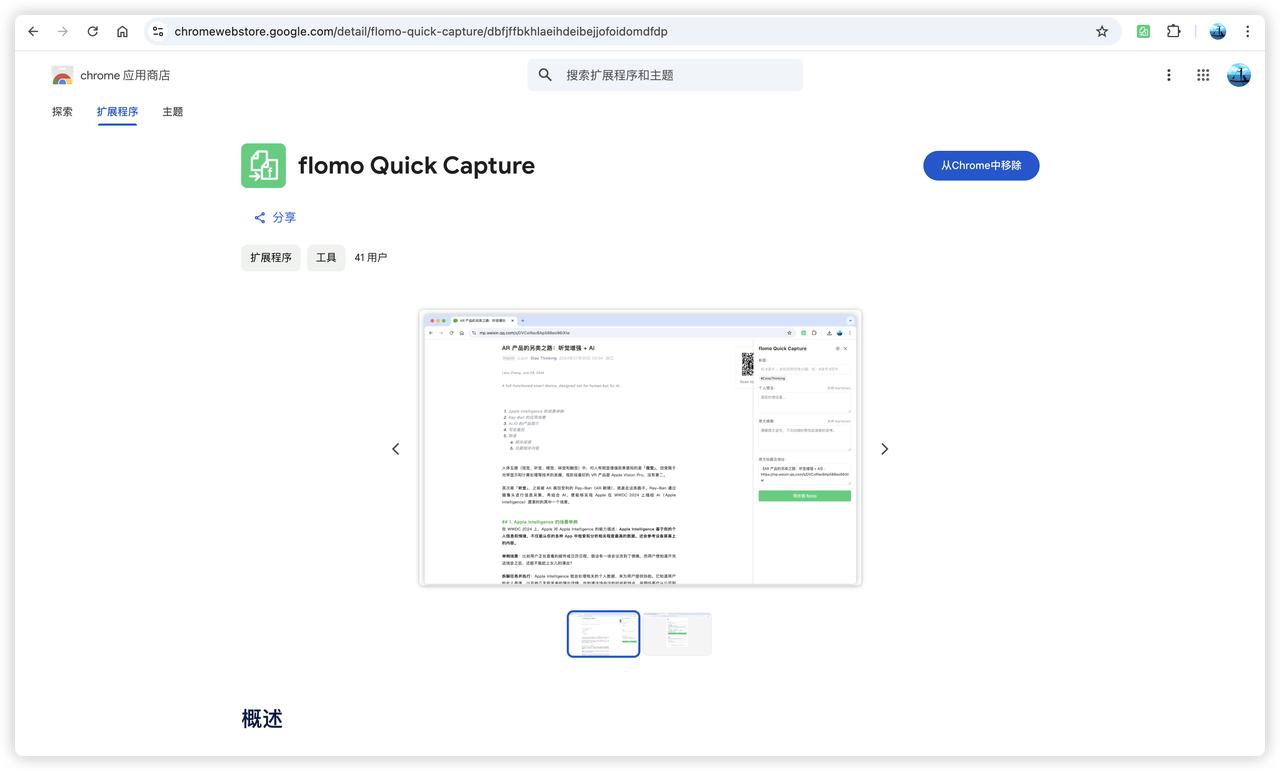Bookmark this page with star icon
The height and width of the screenshot is (771, 1280).
click(1102, 31)
